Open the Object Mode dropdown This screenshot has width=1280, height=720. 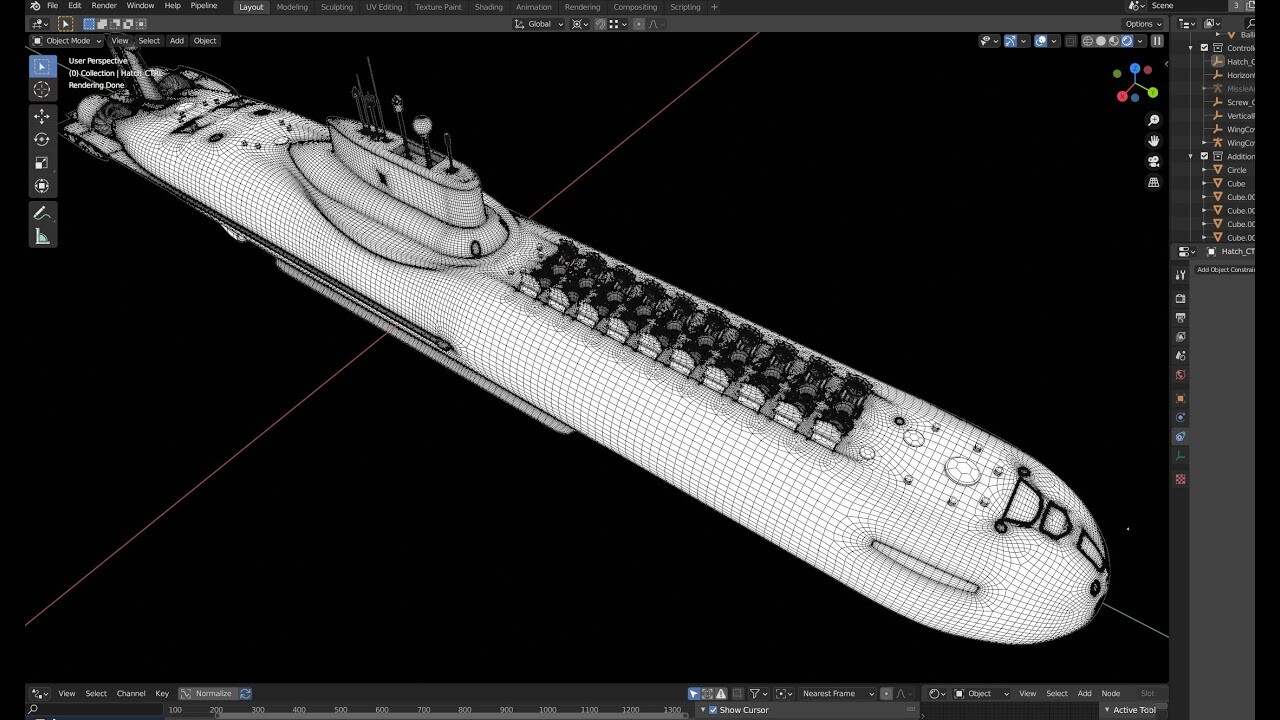[x=67, y=41]
